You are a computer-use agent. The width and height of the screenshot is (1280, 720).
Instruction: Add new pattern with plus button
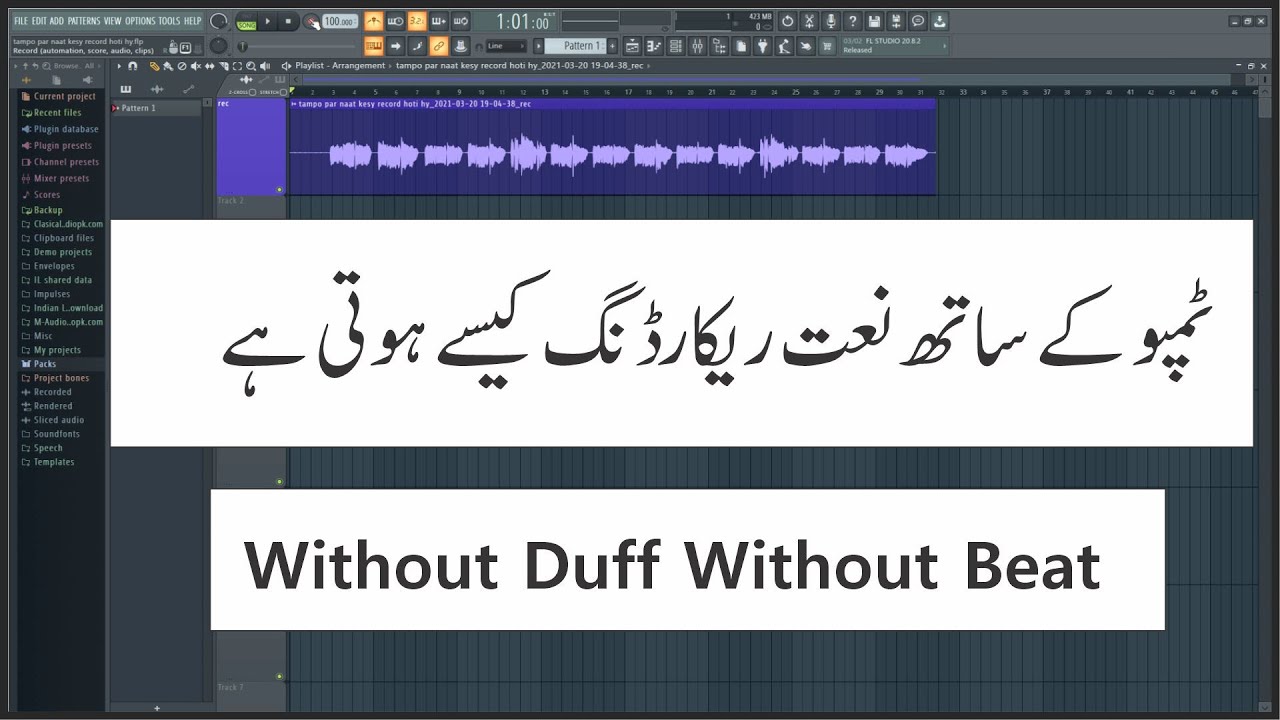click(612, 46)
